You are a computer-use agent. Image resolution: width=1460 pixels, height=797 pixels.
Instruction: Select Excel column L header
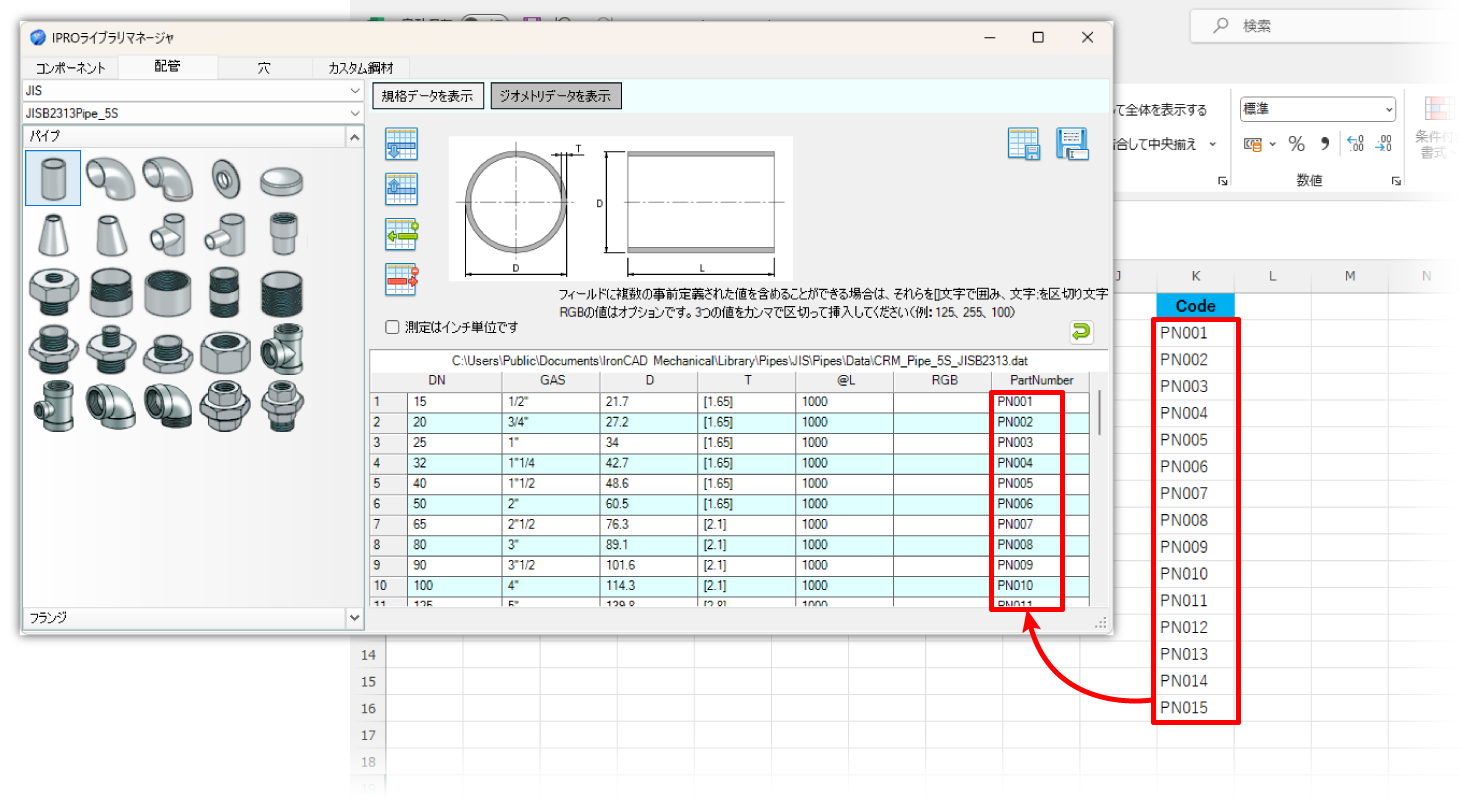1273,275
